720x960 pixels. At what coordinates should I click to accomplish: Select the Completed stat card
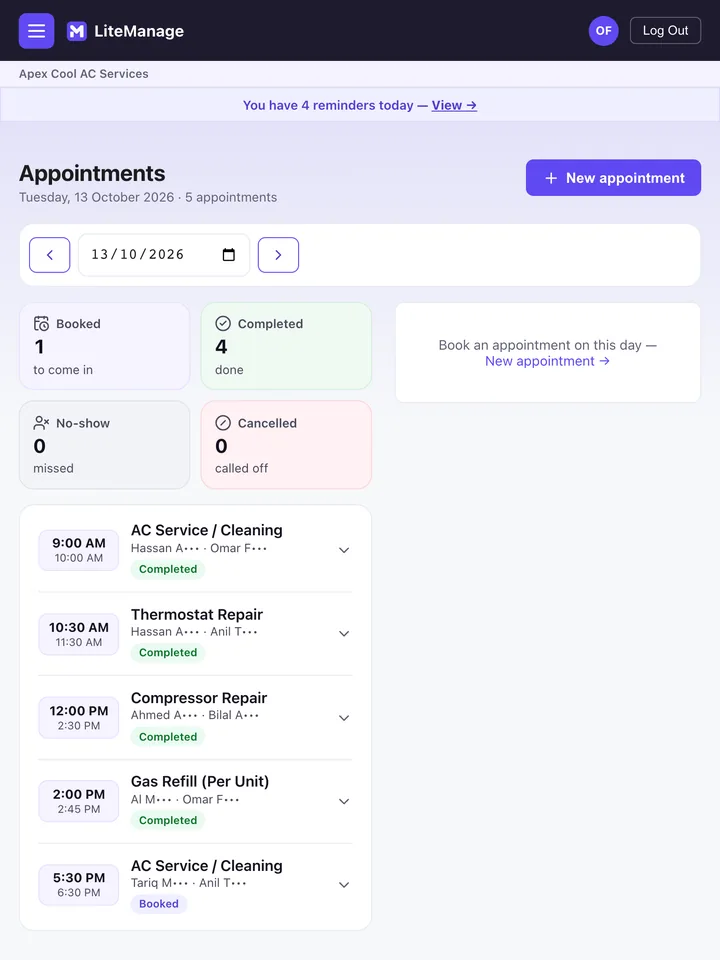(286, 347)
